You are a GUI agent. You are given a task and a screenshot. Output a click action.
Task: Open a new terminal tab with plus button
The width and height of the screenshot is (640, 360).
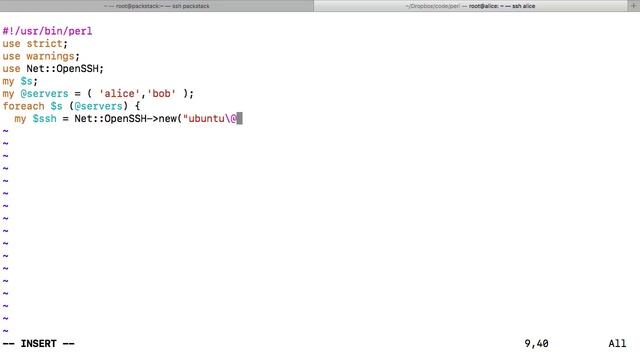tap(634, 6)
